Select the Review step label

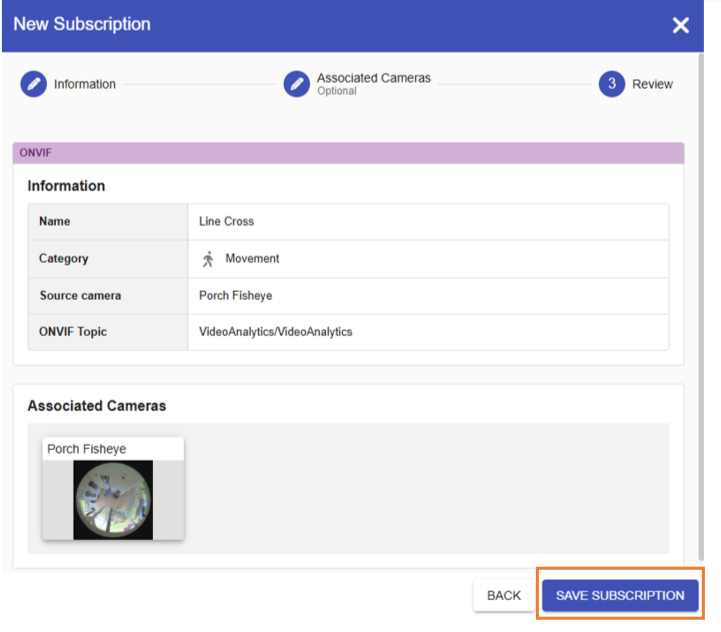652,84
